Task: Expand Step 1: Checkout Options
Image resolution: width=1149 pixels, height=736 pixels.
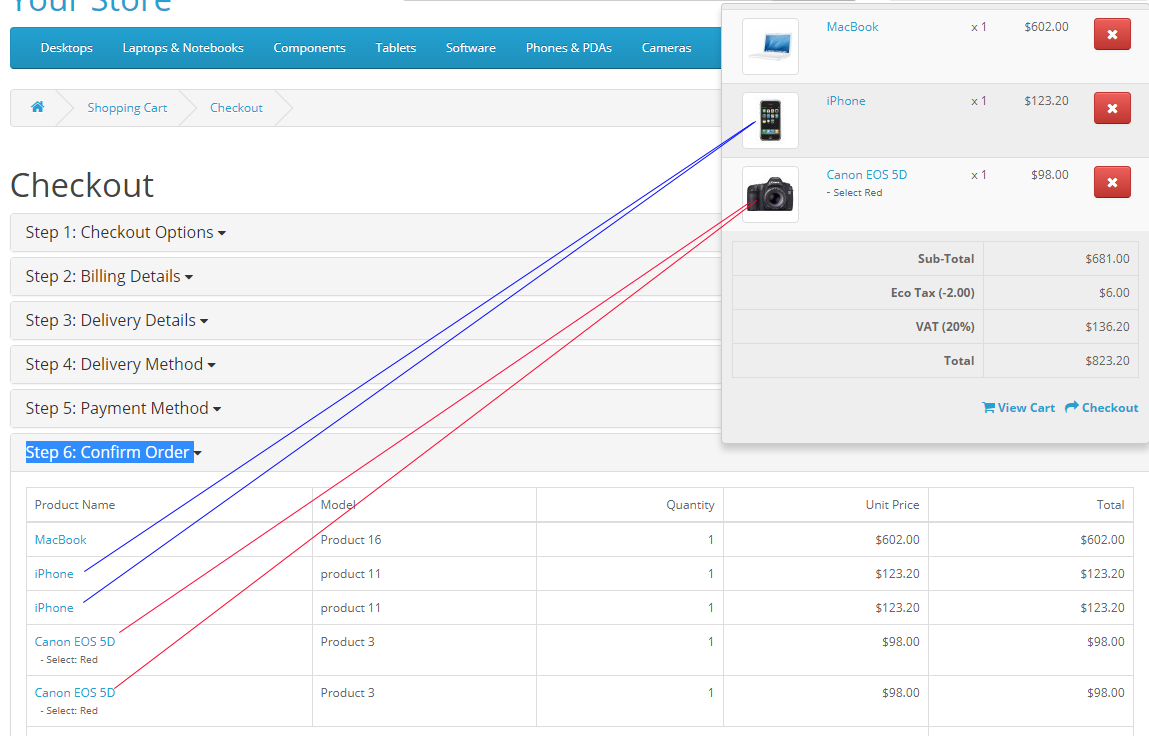Action: (x=125, y=232)
